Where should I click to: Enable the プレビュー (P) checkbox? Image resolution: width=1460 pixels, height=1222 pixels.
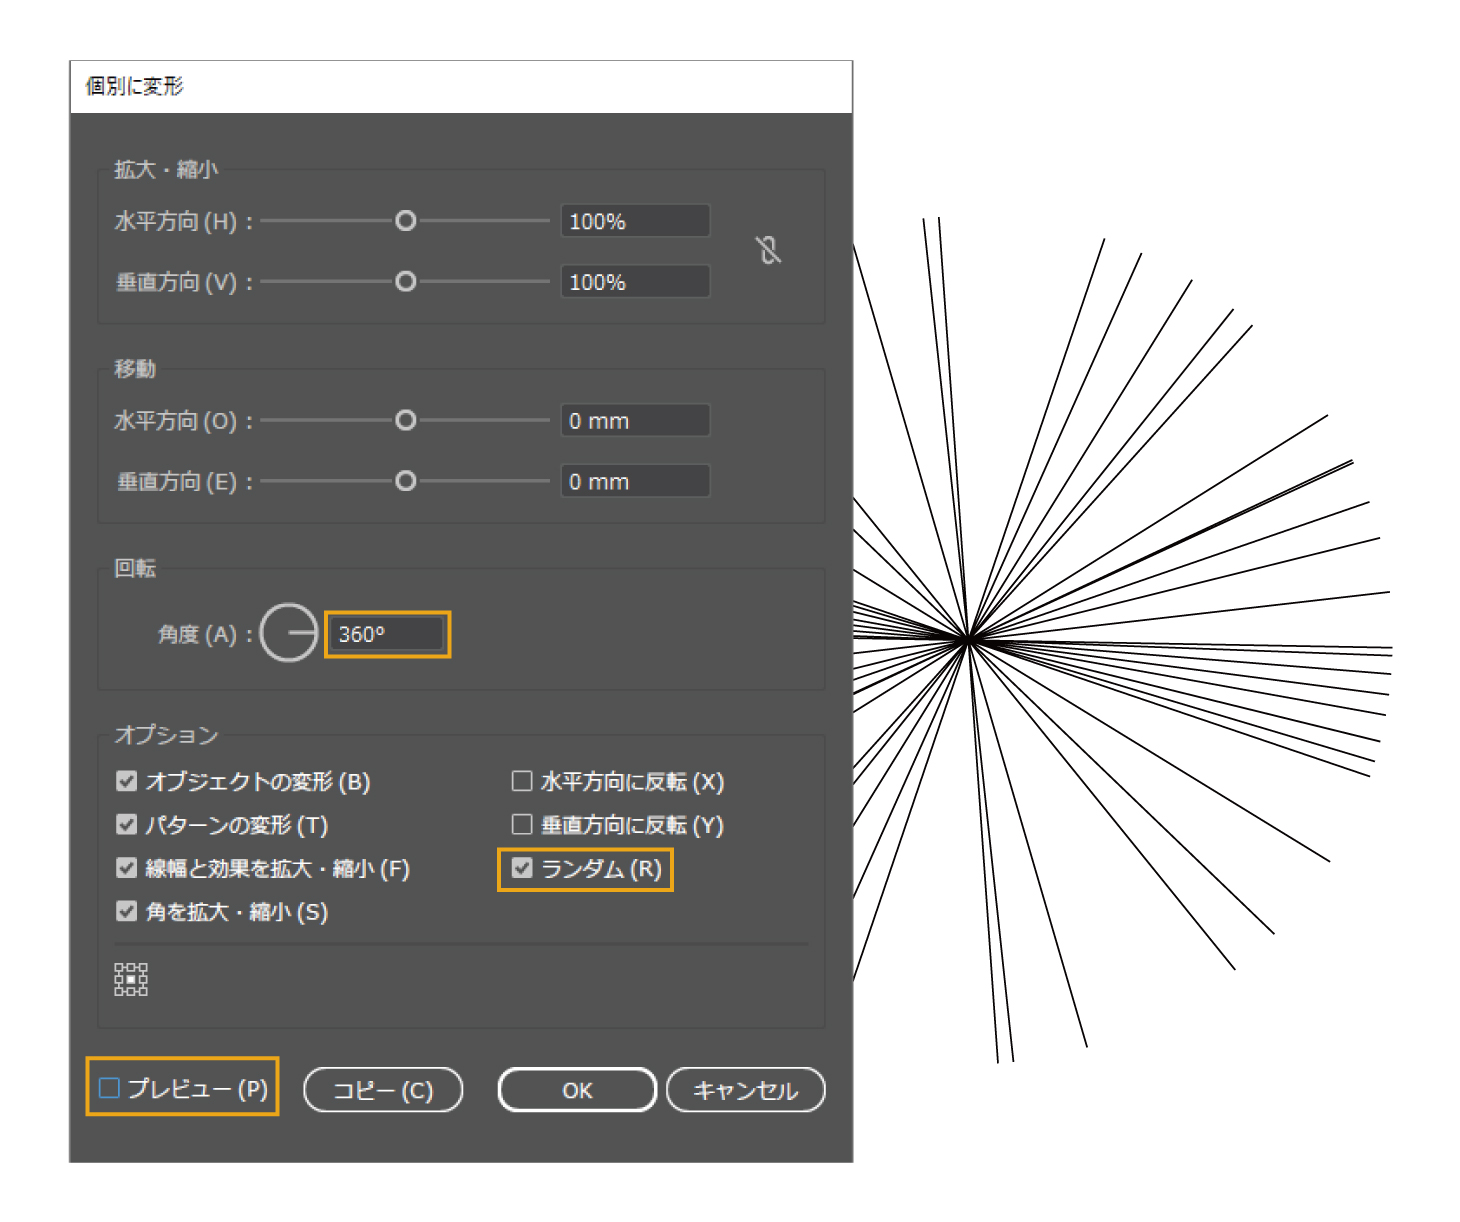109,1088
